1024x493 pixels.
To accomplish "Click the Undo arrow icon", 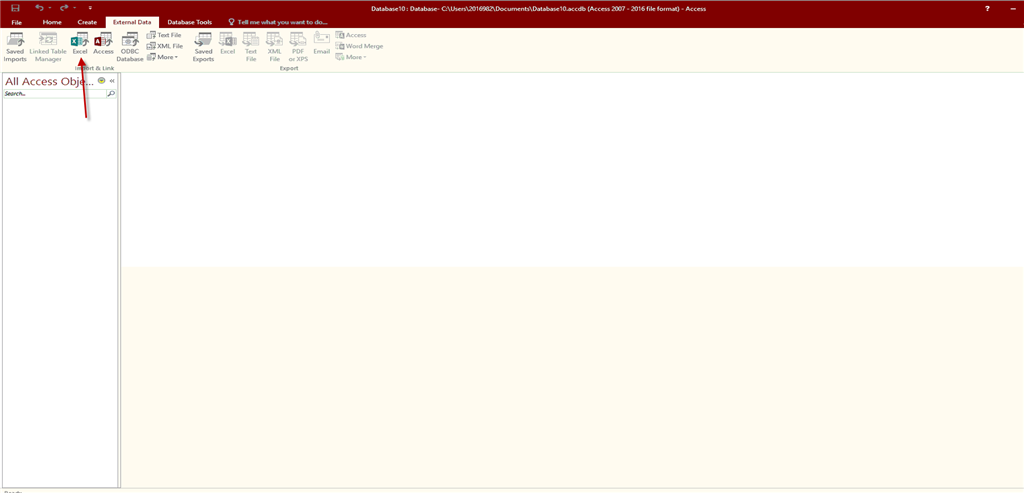I will point(40,8).
